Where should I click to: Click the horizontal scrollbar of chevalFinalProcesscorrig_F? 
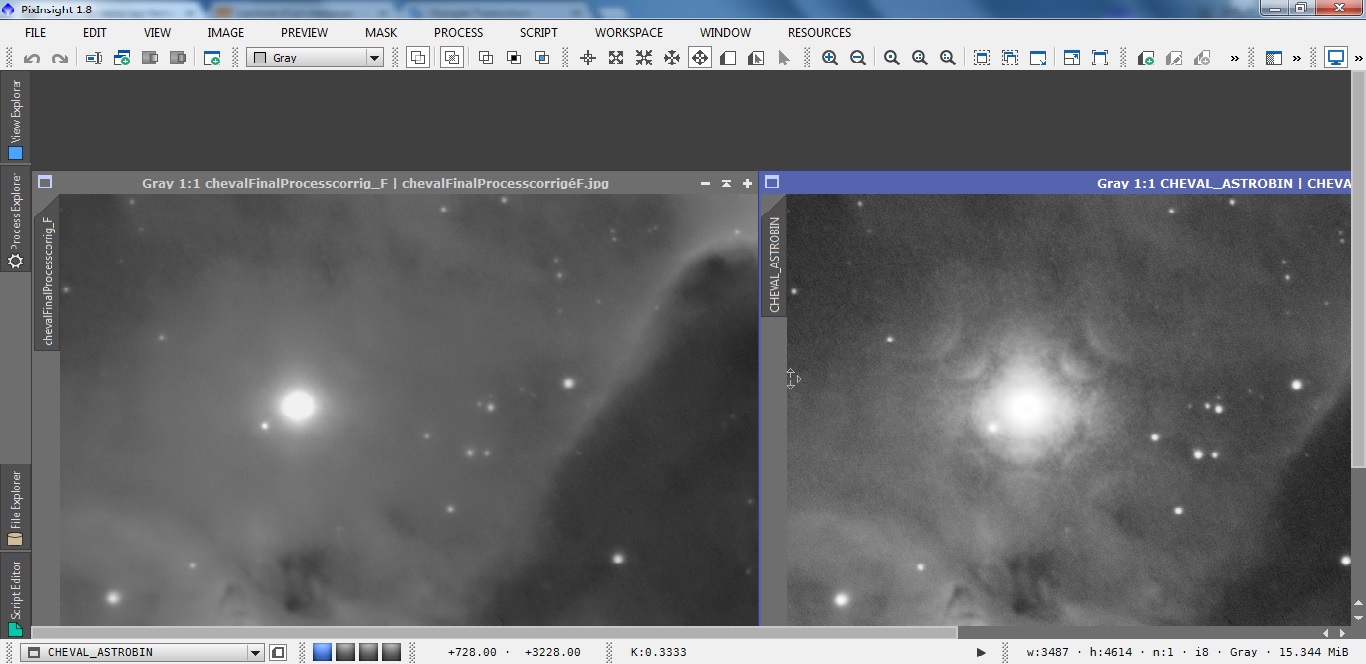tap(495, 633)
